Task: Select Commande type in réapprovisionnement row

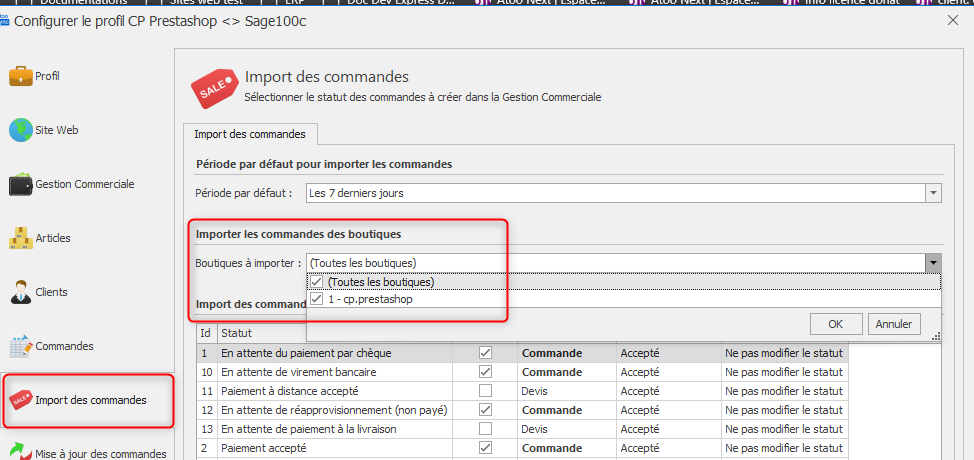Action: tap(567, 410)
